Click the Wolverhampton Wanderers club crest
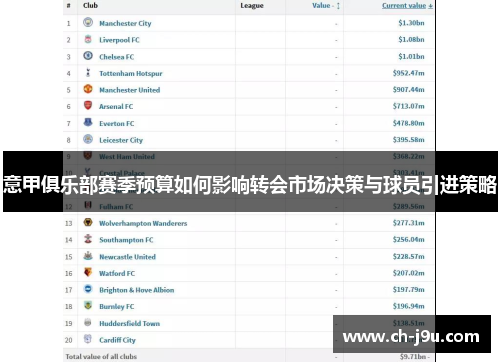Screen dimensions: 500x362 (88, 222)
